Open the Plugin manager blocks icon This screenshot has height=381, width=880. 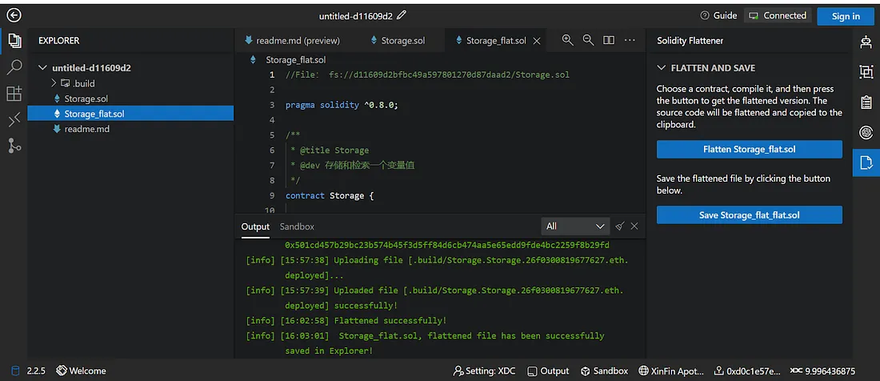point(14,93)
